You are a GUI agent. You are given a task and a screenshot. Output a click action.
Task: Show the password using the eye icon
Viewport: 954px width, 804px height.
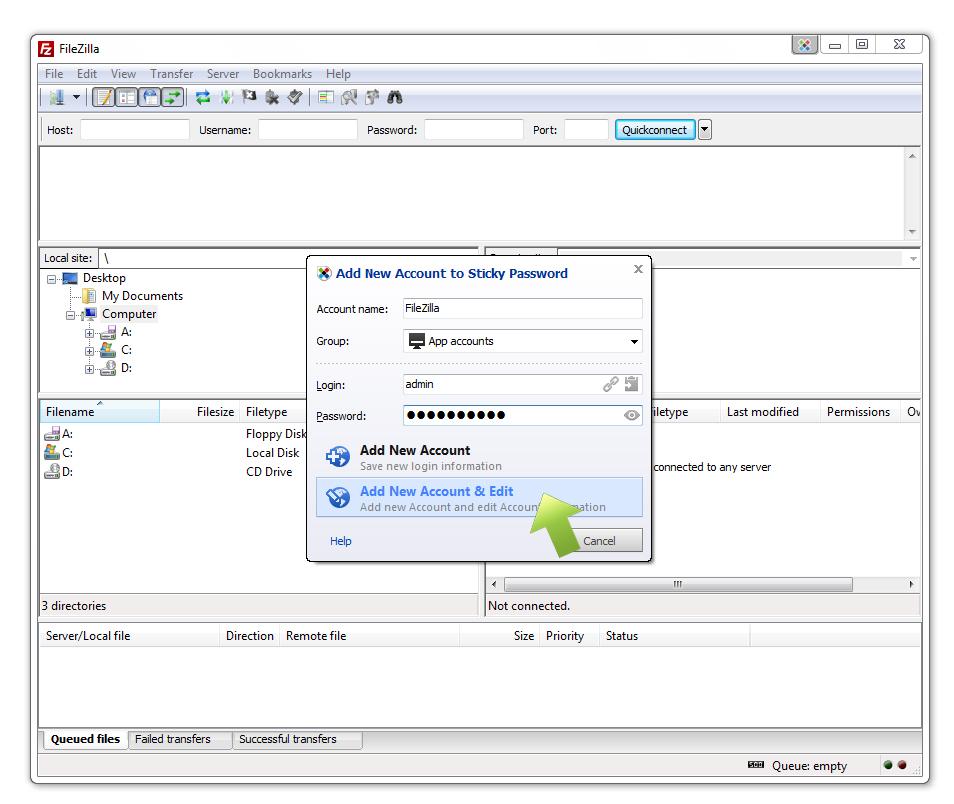click(x=632, y=415)
